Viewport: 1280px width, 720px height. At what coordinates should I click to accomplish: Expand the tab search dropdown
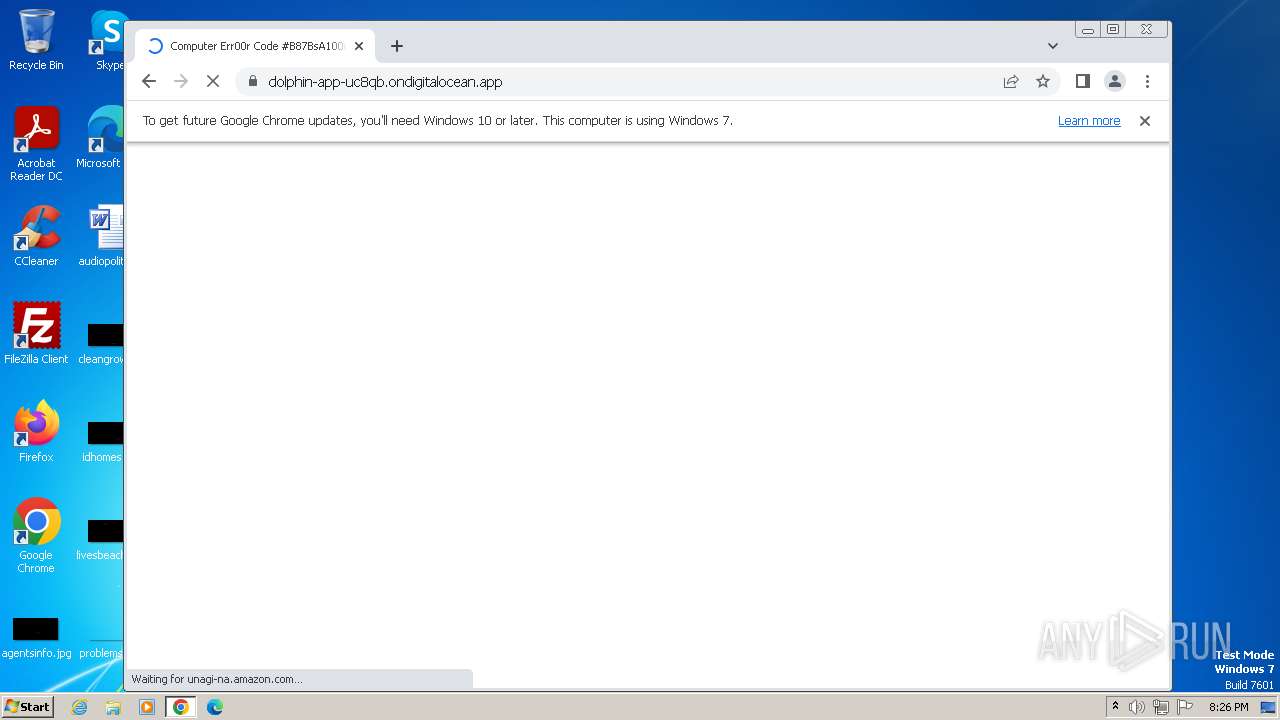tap(1053, 46)
